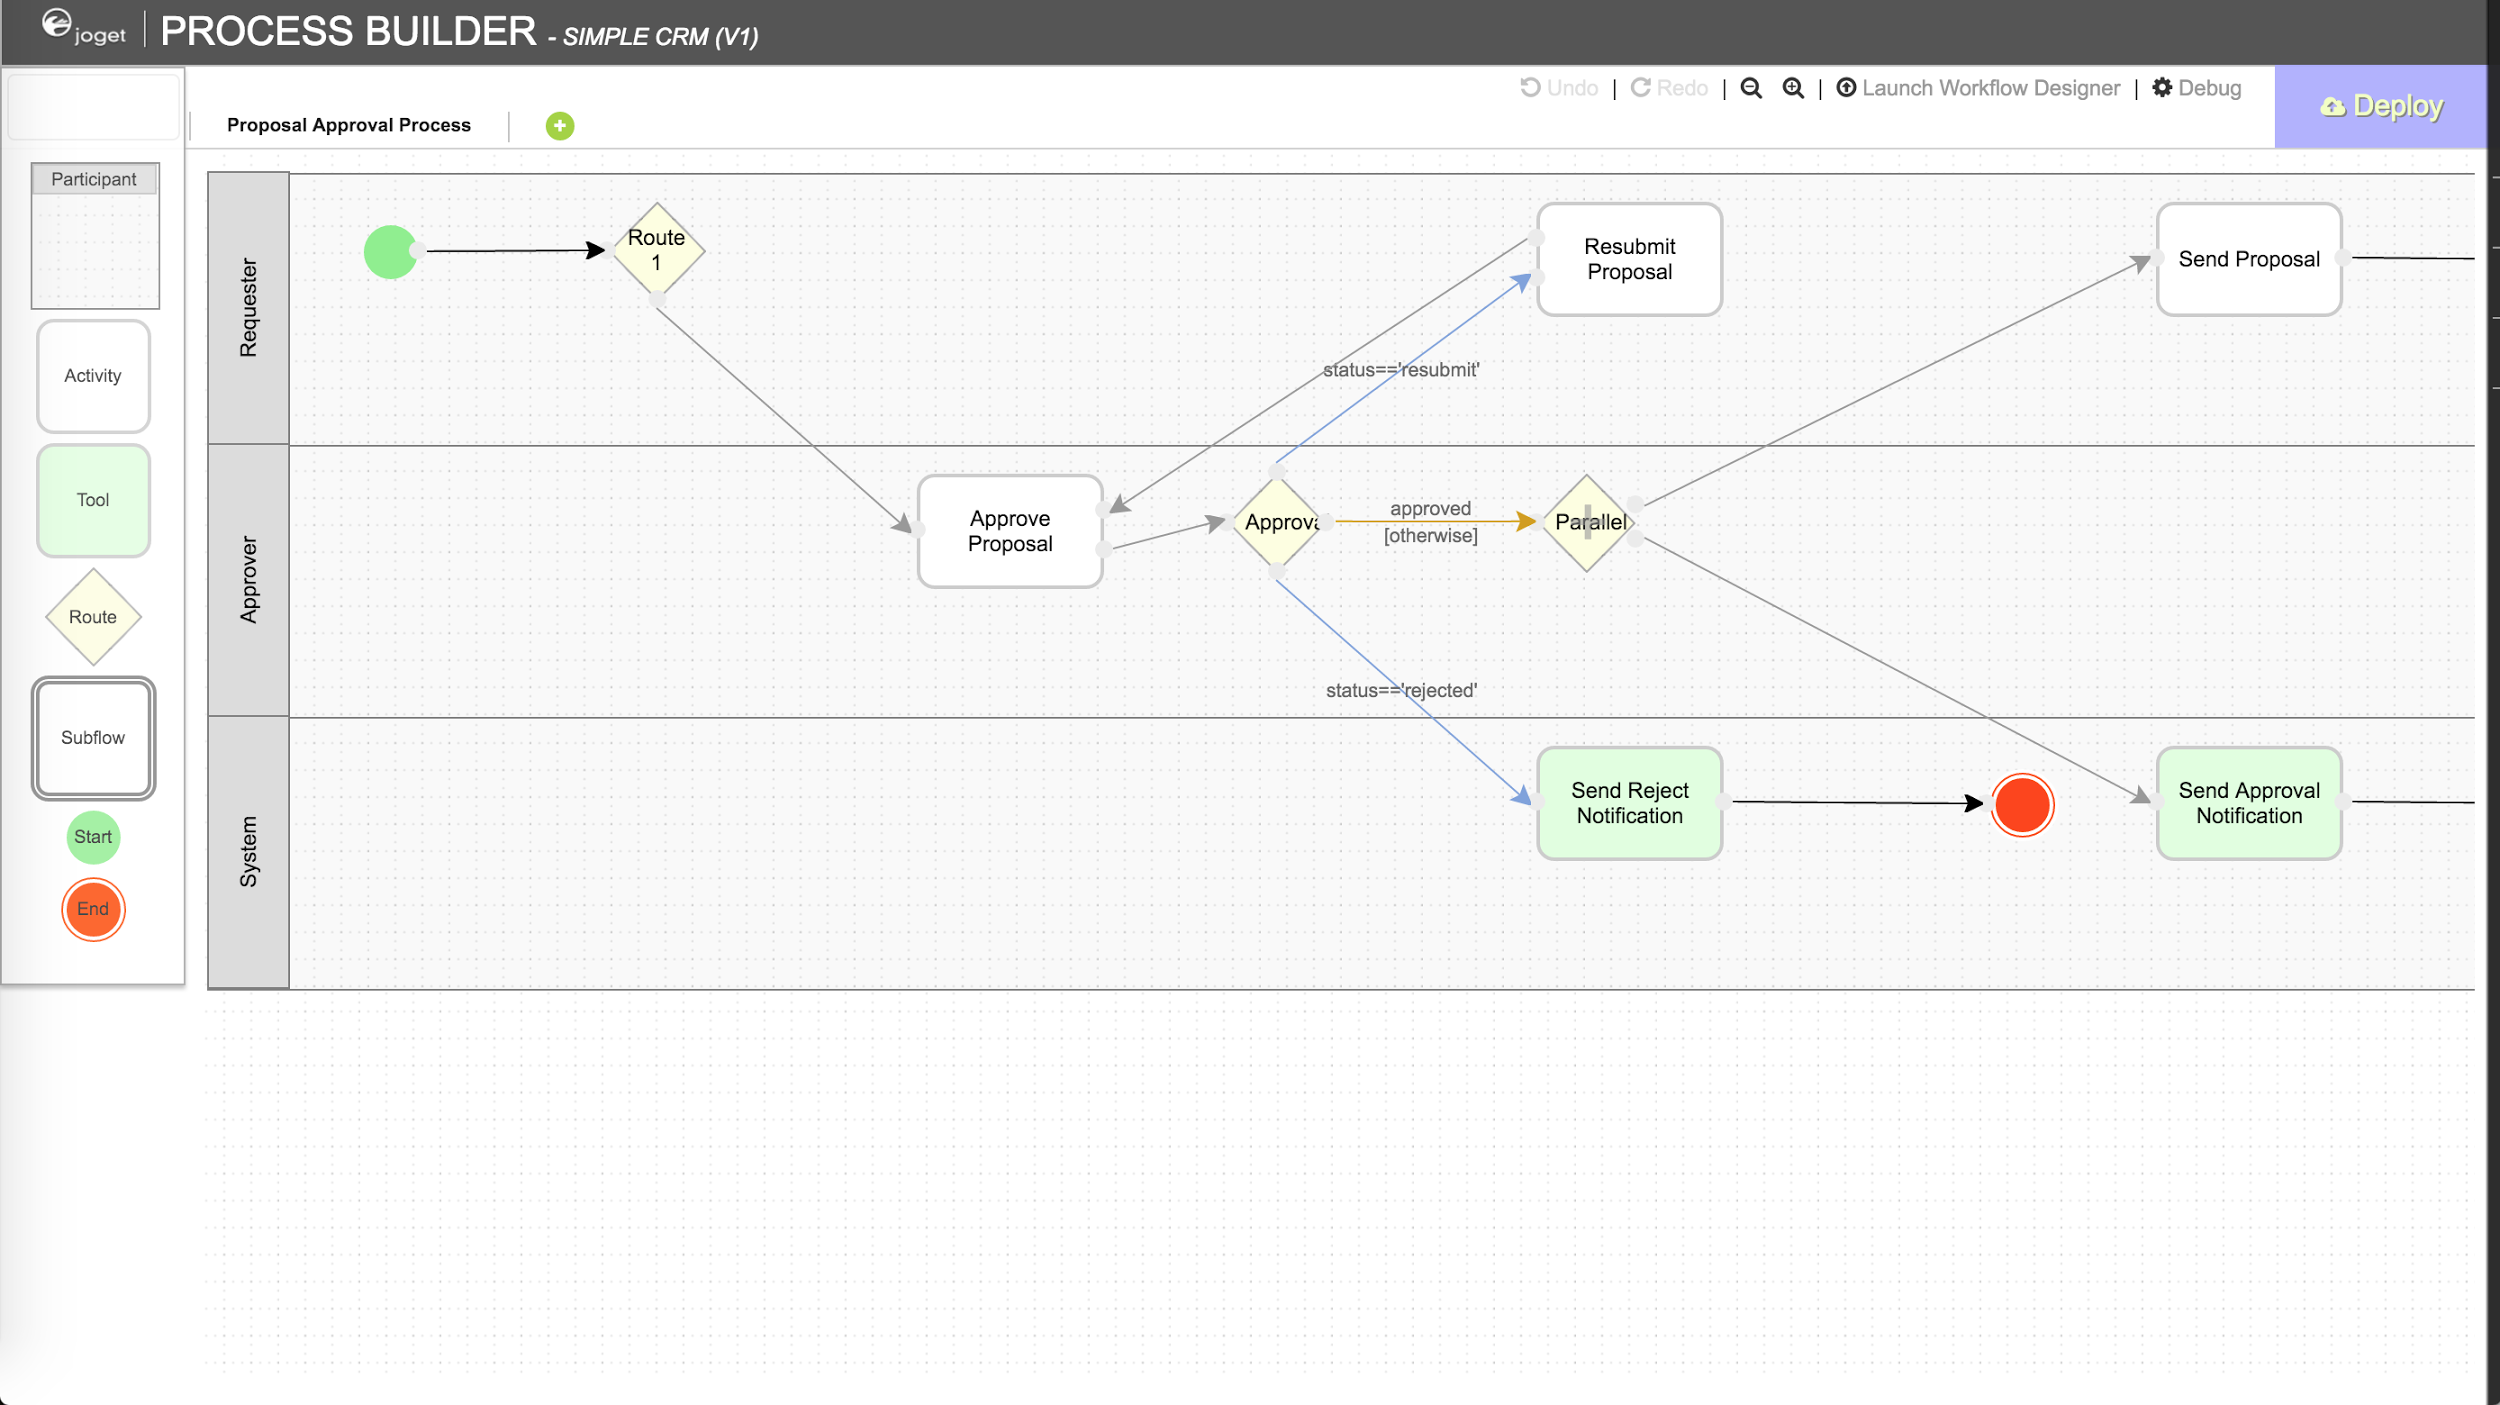The height and width of the screenshot is (1405, 2500).
Task: Select the Send Reject Notification tool node
Action: 1629,803
